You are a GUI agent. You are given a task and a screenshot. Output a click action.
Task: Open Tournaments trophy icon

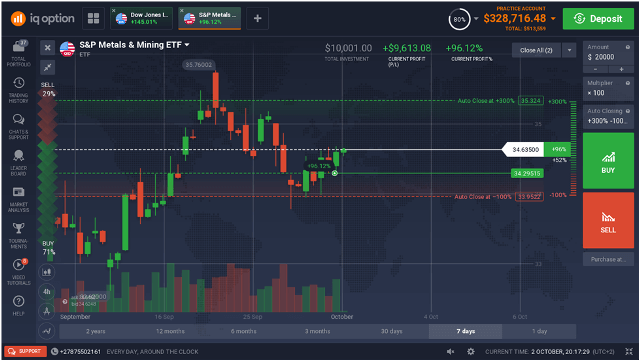tap(18, 236)
